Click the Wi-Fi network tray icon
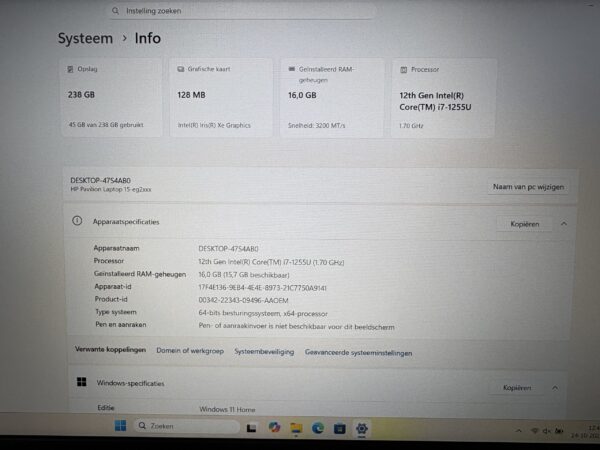Screen dimensions: 600x450 (535, 431)
